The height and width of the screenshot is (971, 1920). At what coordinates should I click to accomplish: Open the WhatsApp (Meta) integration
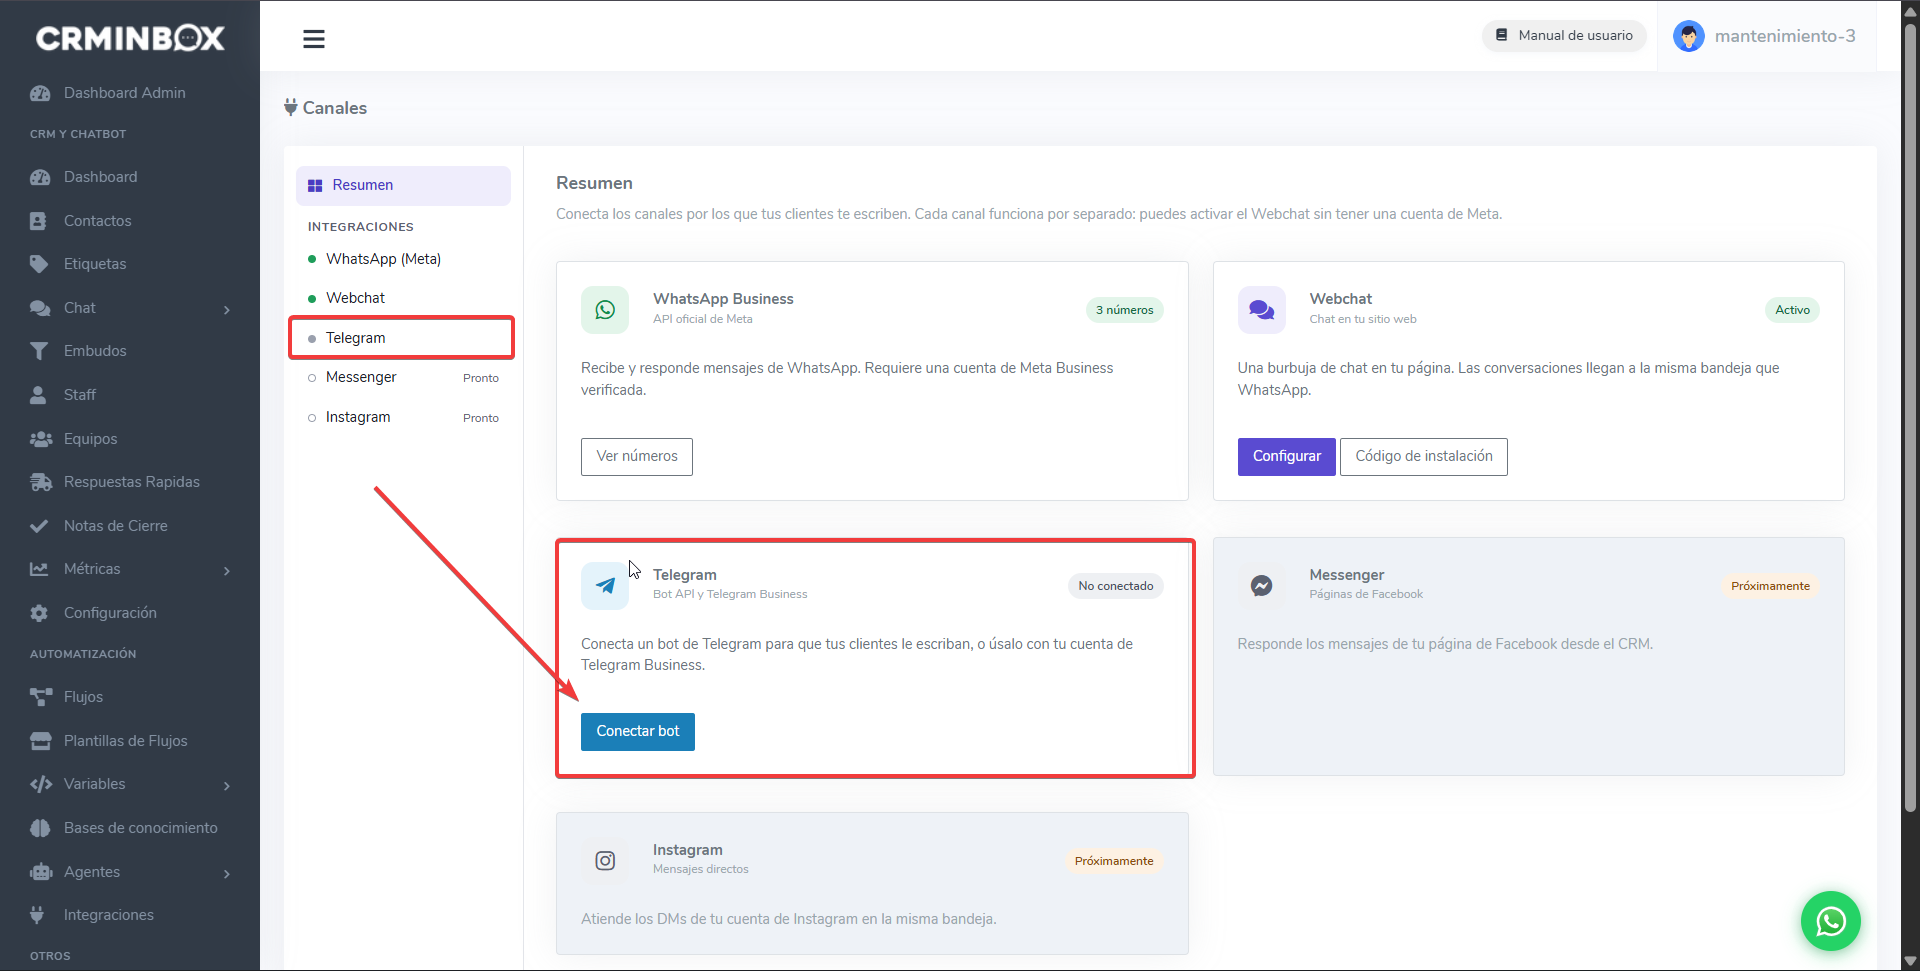coord(403,259)
